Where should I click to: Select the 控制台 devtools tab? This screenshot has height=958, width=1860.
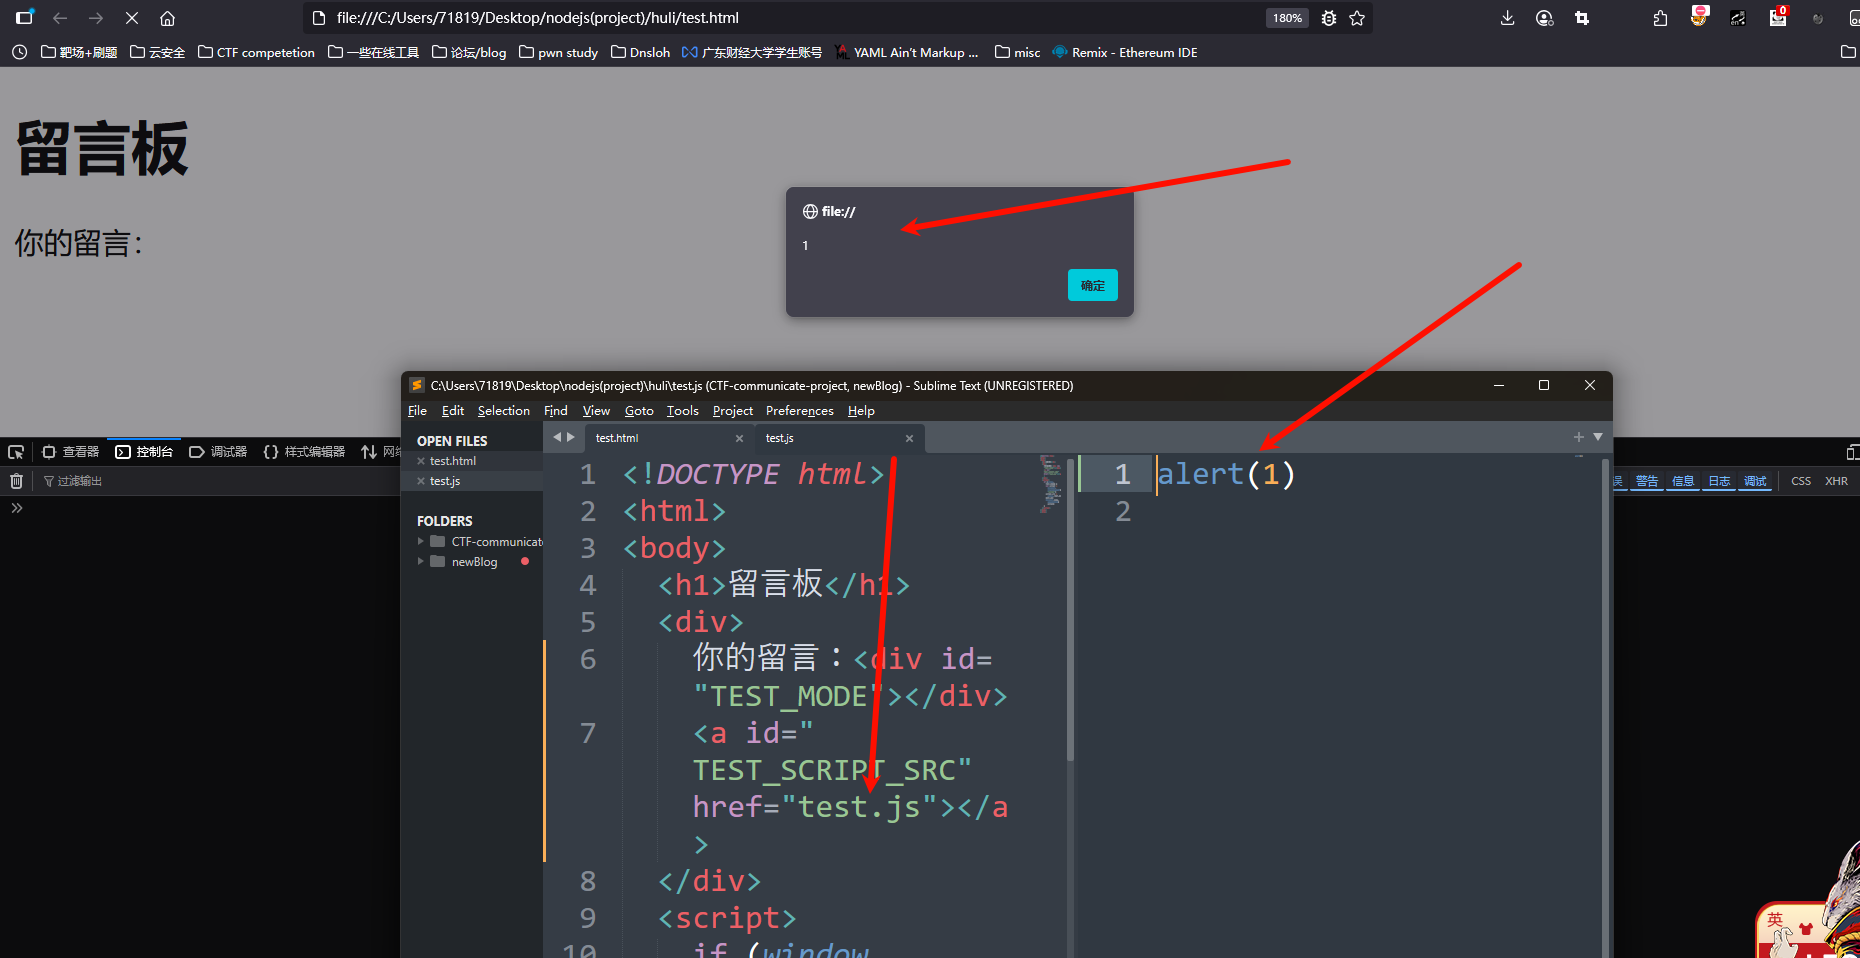tap(144, 452)
